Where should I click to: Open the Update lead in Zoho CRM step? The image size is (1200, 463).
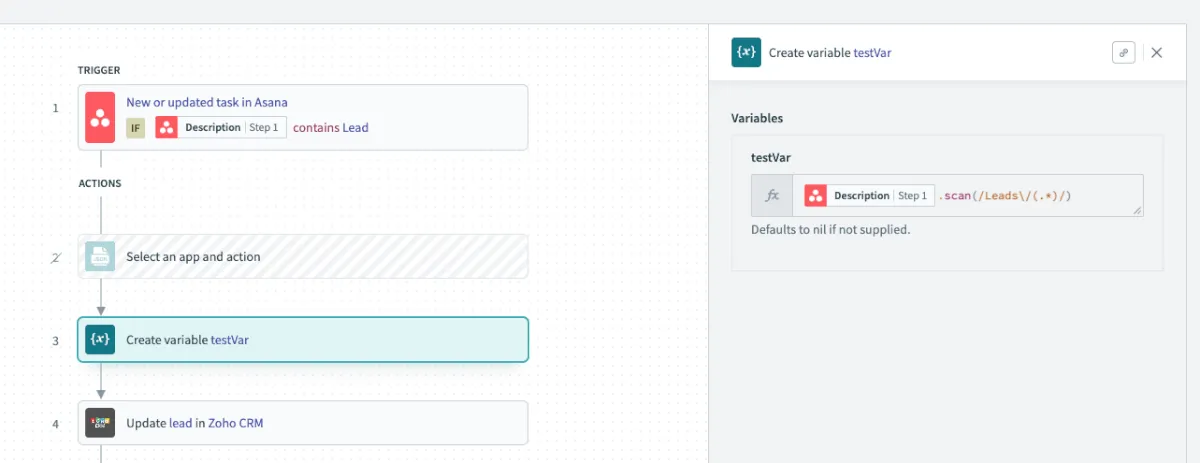point(303,423)
